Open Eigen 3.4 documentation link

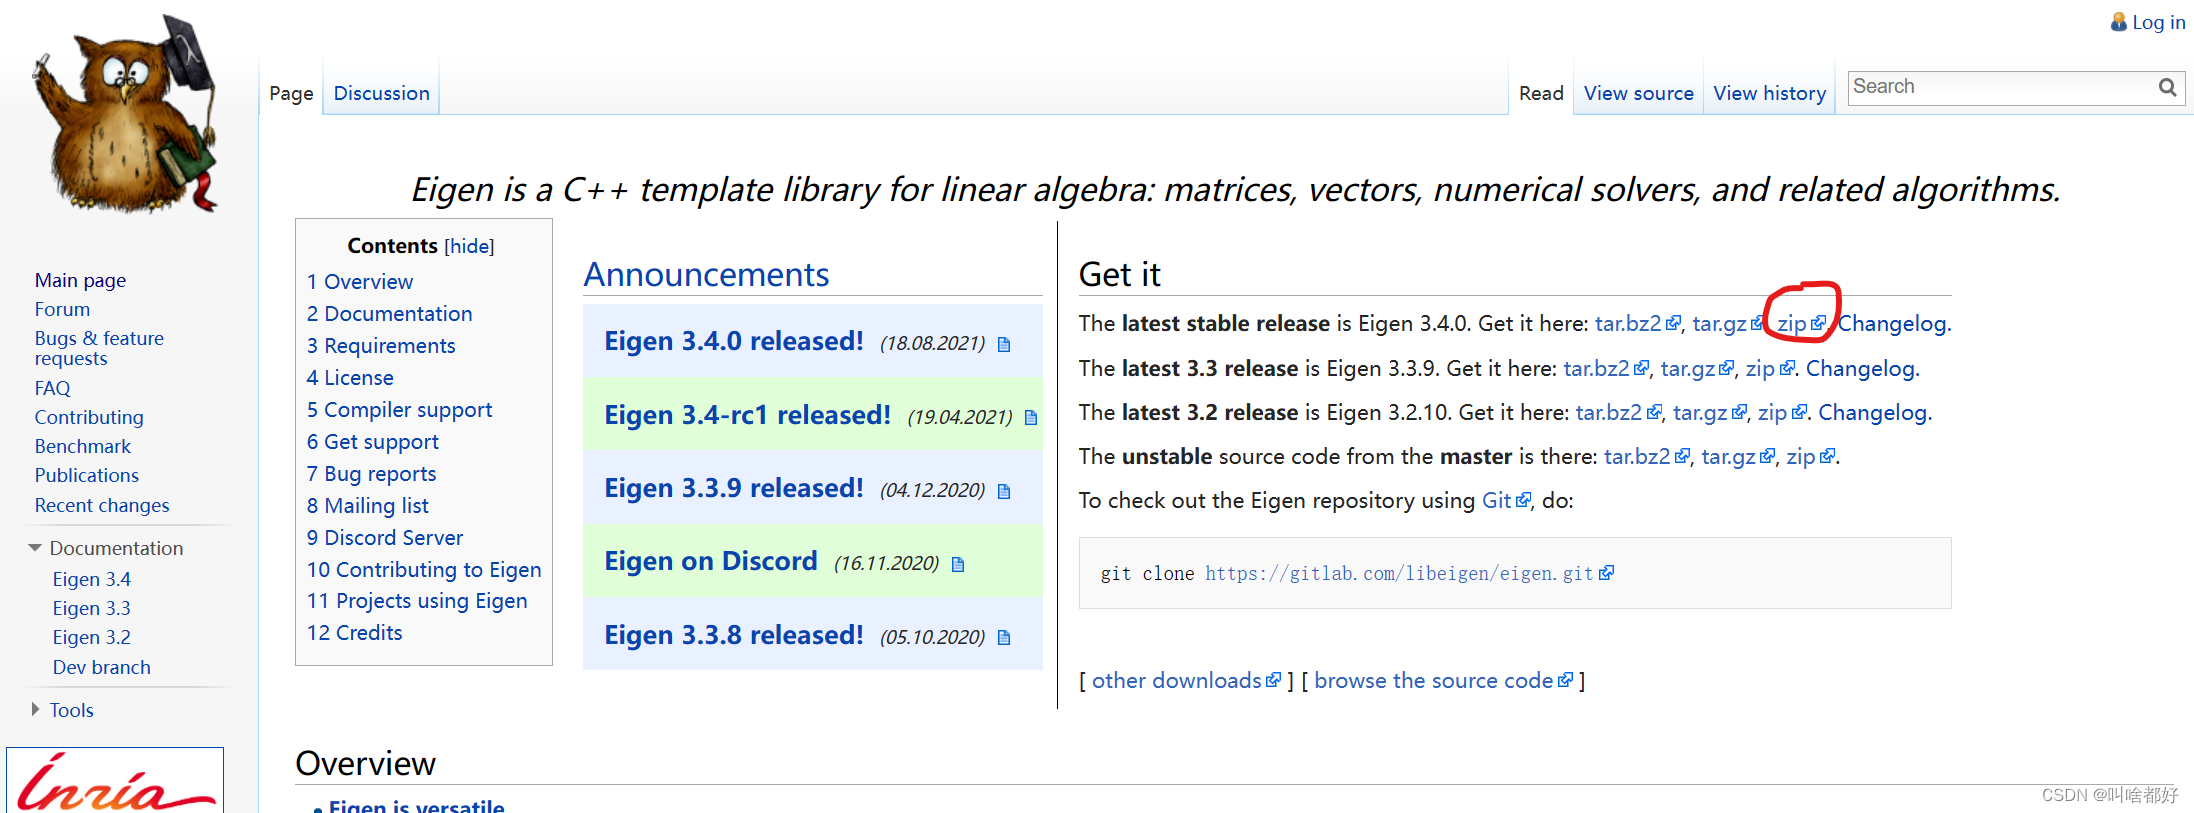click(92, 579)
